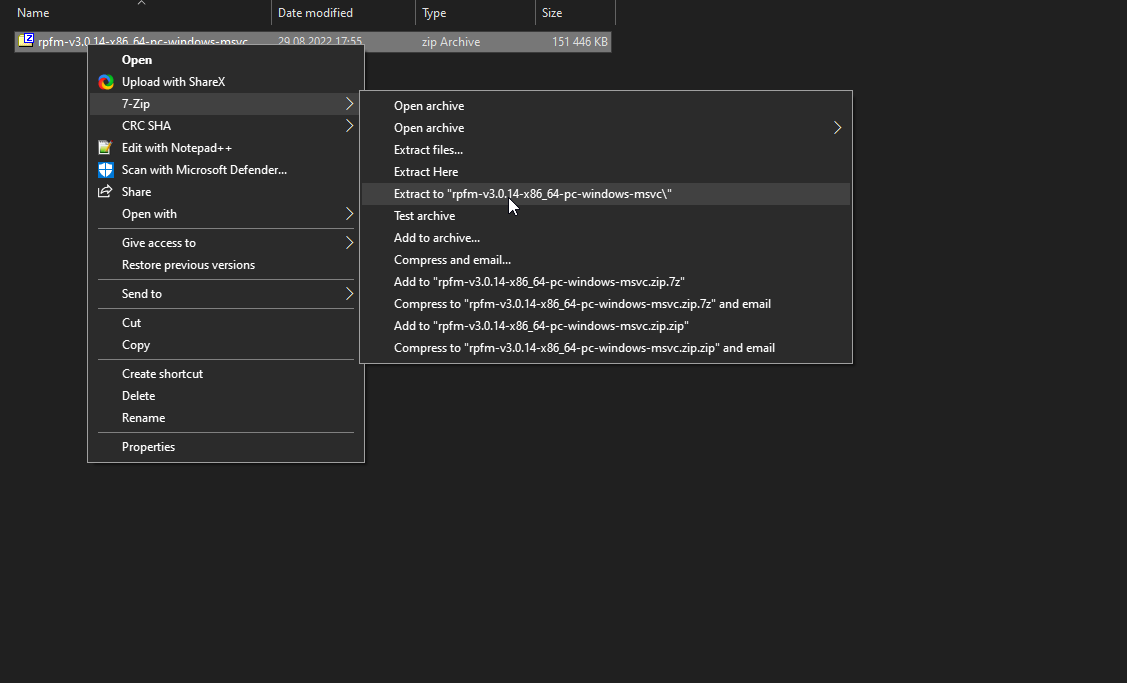The width and height of the screenshot is (1127, 683).
Task: Click the Notepad++ icon in context menu
Action: coord(105,147)
